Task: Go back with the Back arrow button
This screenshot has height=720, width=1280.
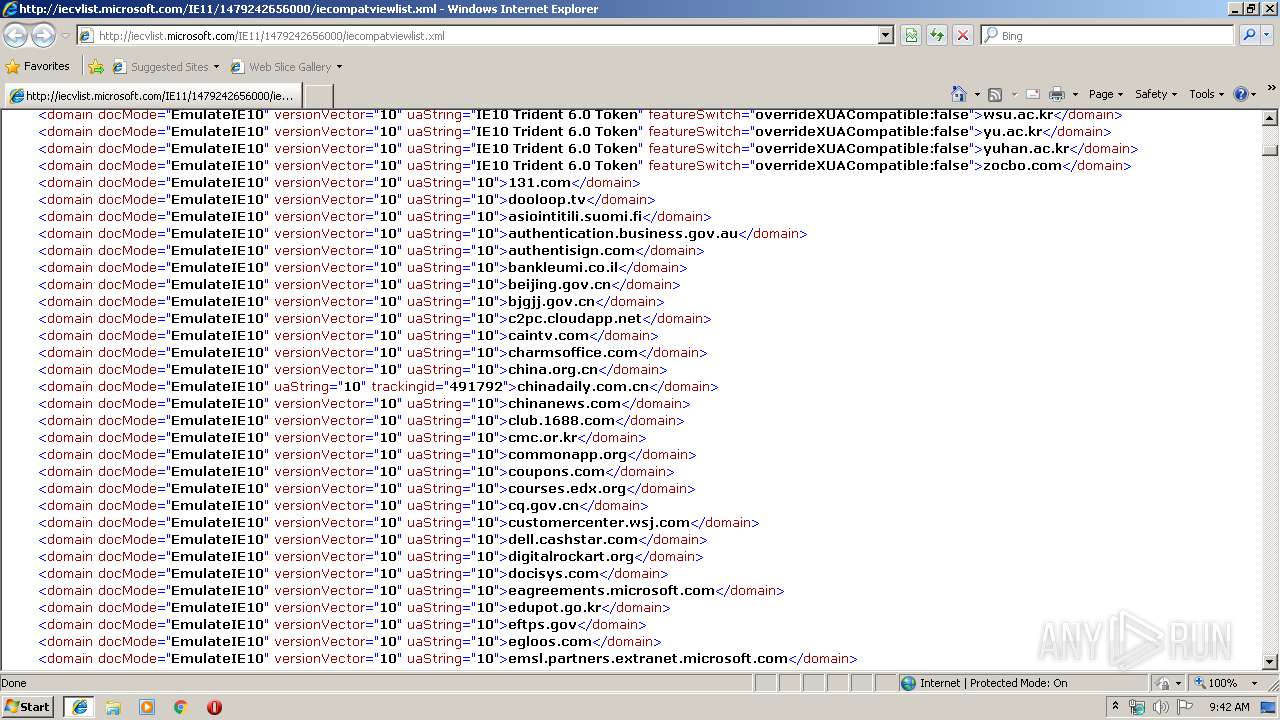Action: coord(16,36)
